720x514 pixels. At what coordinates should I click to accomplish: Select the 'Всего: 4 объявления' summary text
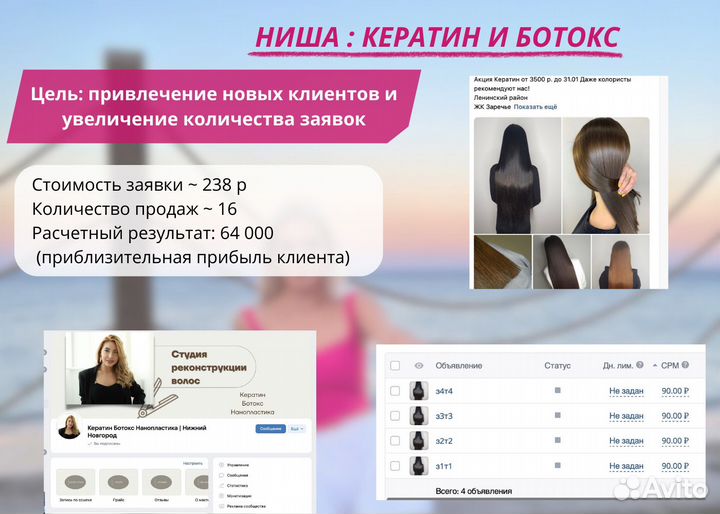(x=473, y=491)
